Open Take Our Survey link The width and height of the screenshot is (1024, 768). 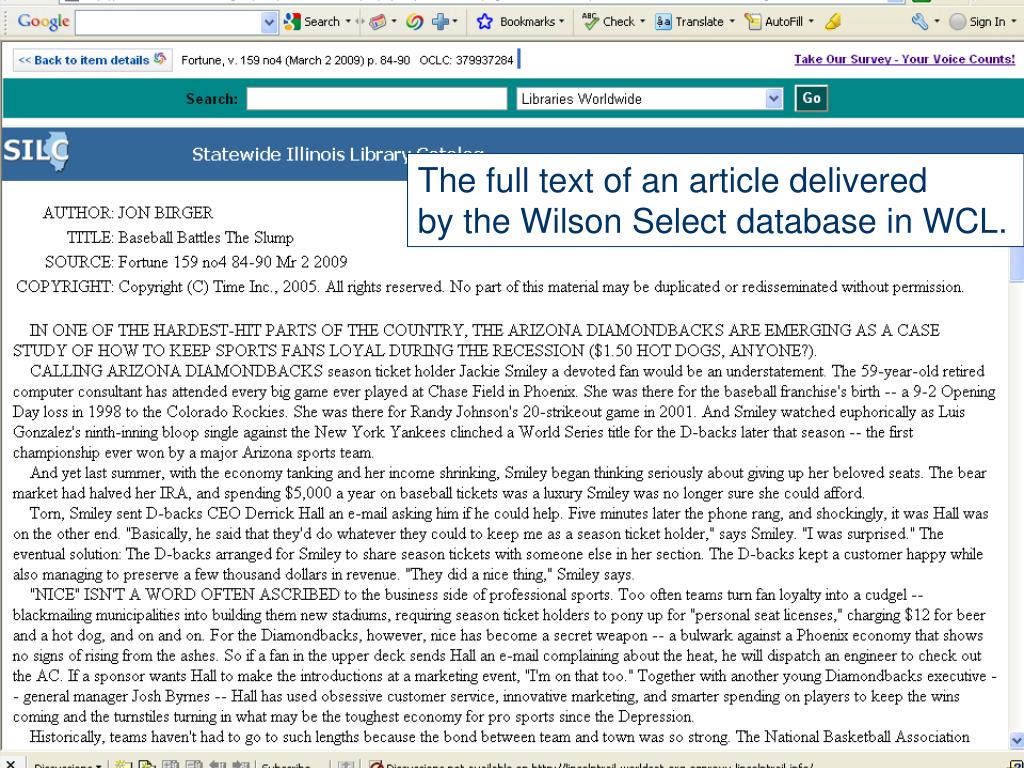tap(904, 59)
